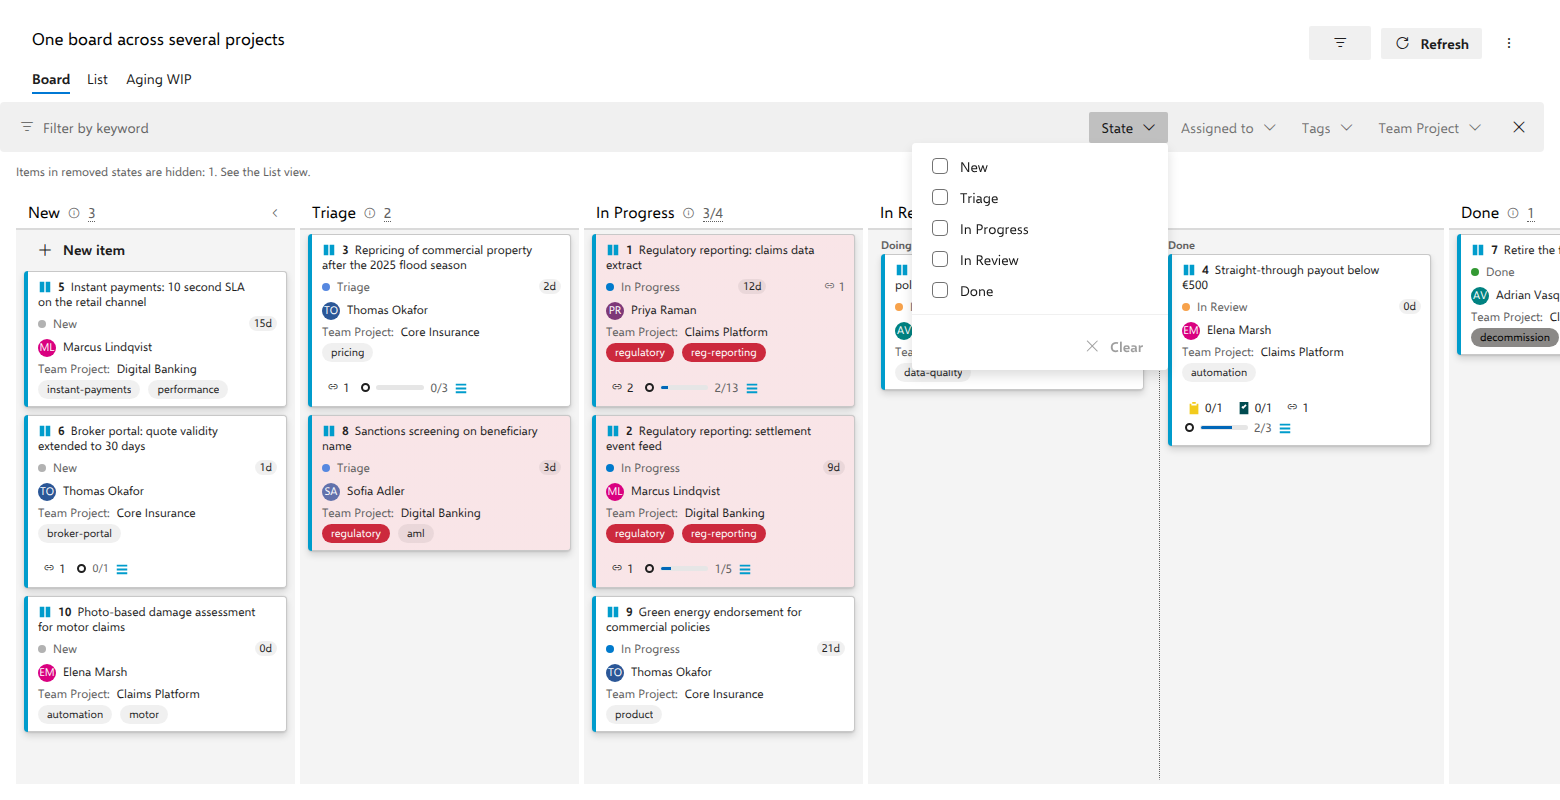The width and height of the screenshot is (1560, 800).
Task: Click the 15d age badge on card 5
Action: (x=263, y=324)
